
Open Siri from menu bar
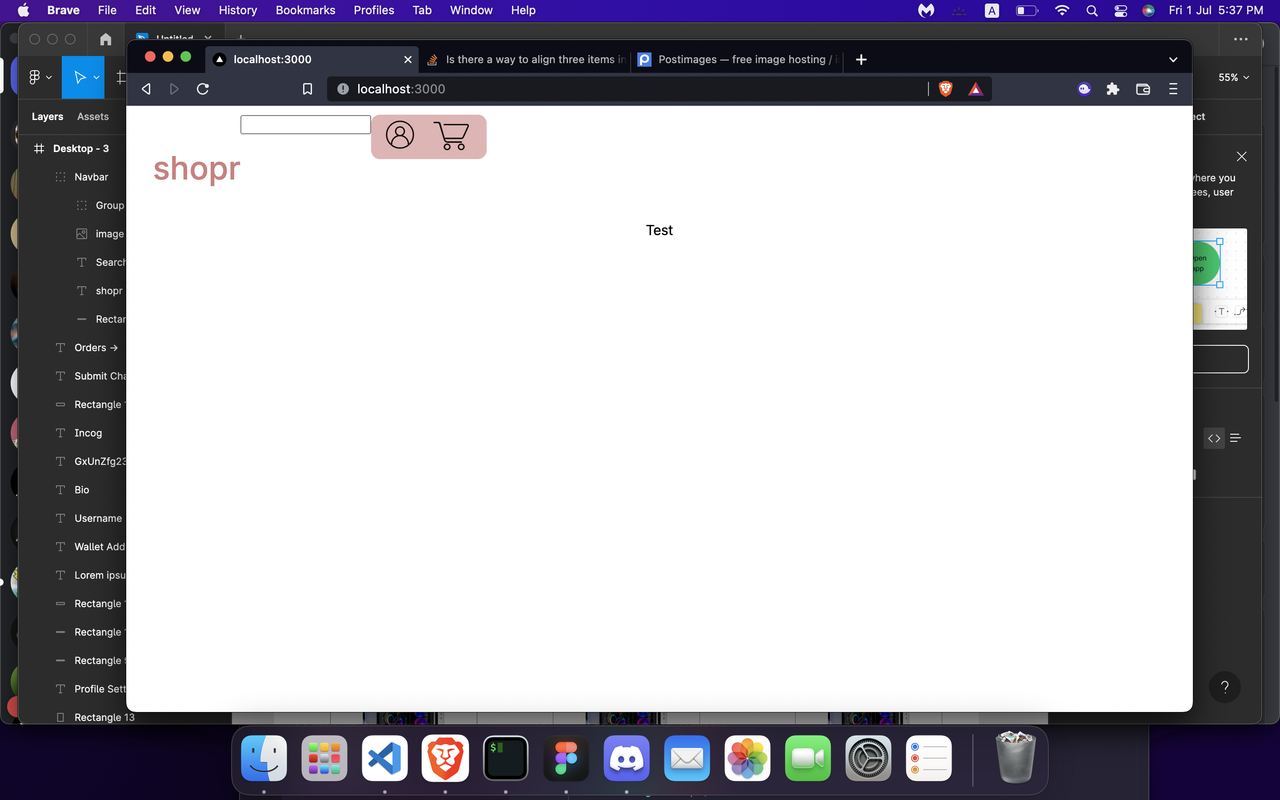(x=1148, y=10)
